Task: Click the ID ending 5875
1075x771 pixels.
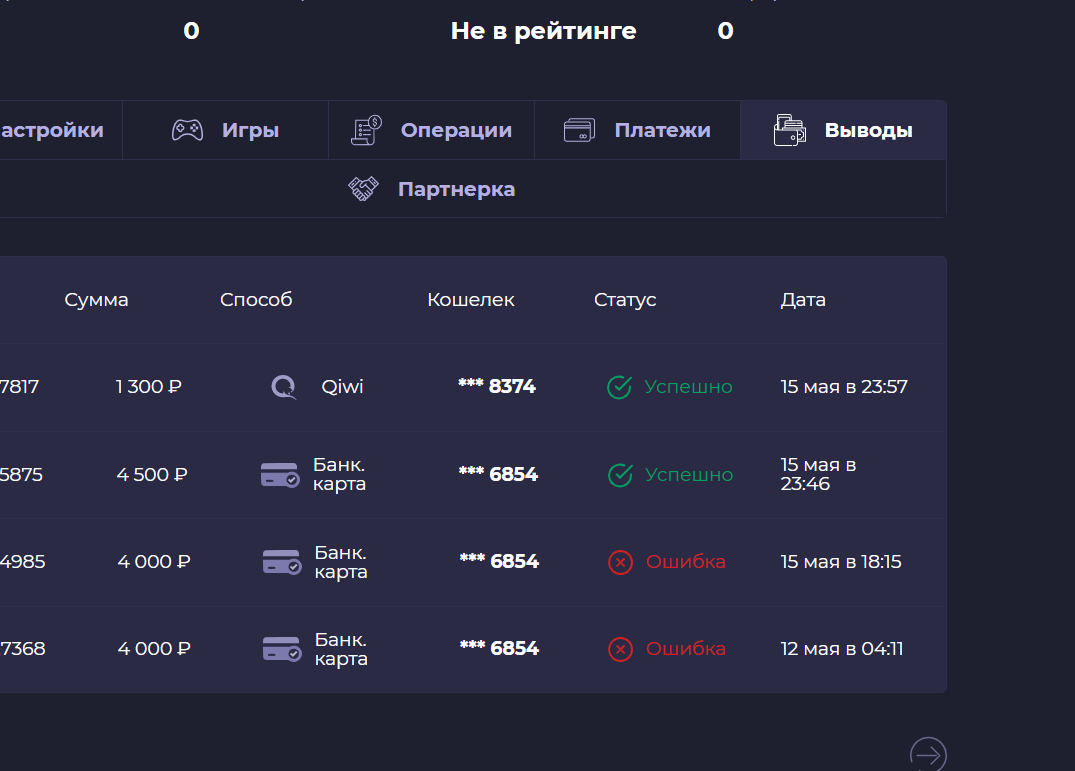Action: pyautogui.click(x=21, y=474)
